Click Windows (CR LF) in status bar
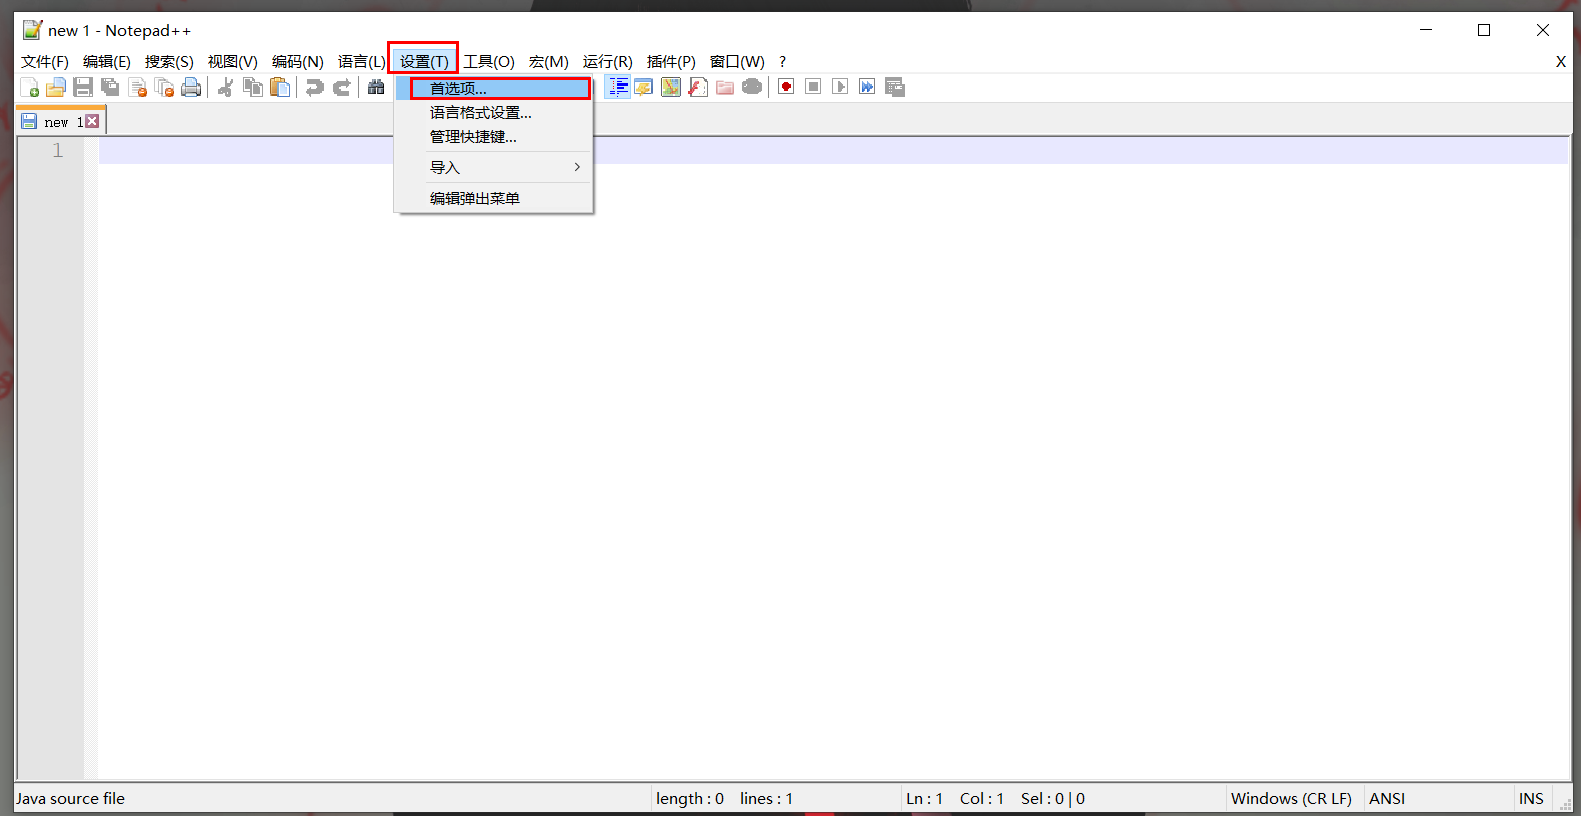This screenshot has height=816, width=1581. (x=1291, y=799)
